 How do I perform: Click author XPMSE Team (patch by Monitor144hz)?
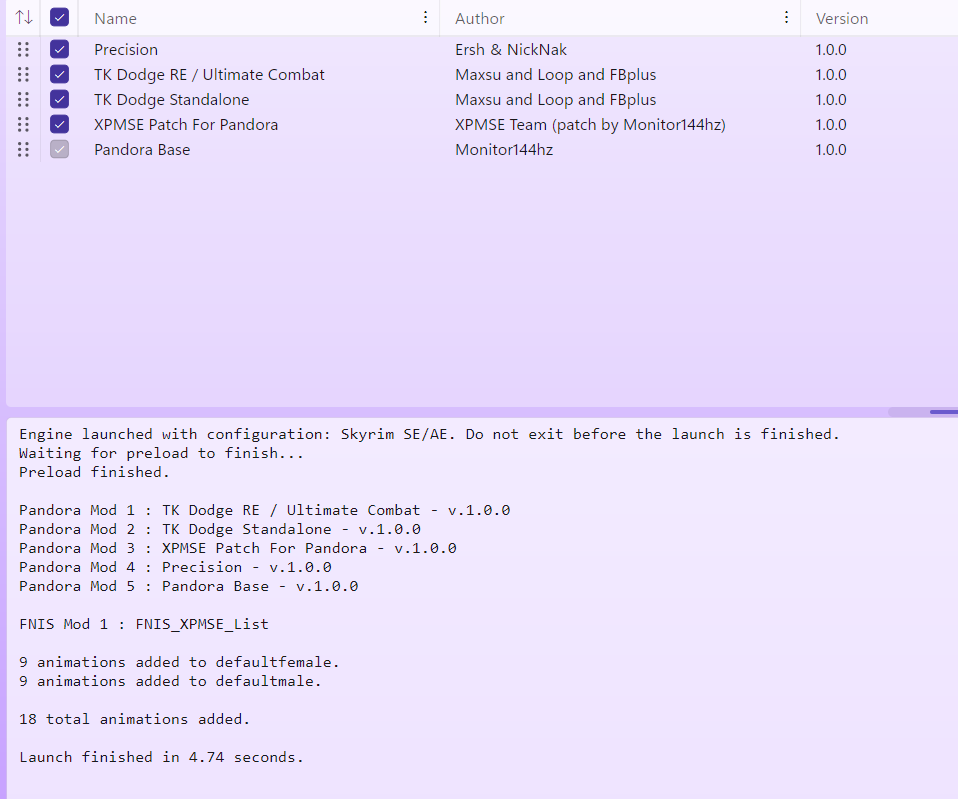(x=590, y=125)
